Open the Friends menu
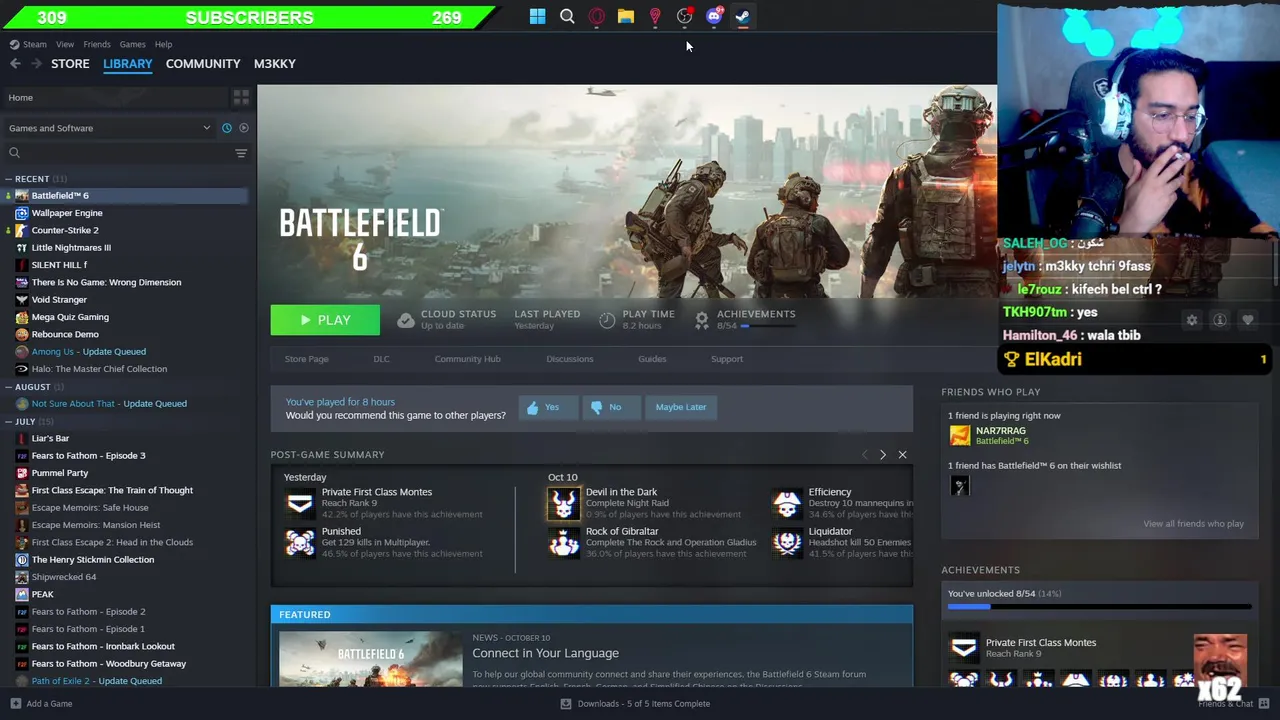The height and width of the screenshot is (720, 1280). click(97, 44)
